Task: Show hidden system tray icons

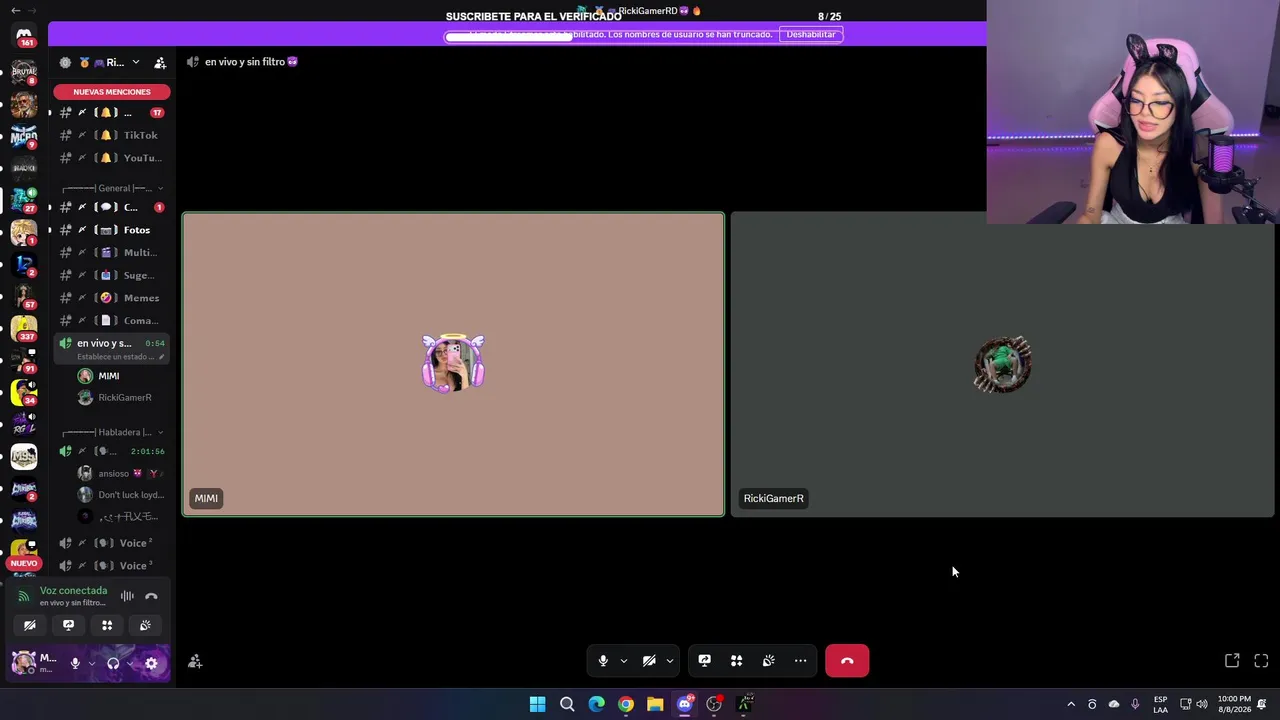Action: pyautogui.click(x=1071, y=704)
